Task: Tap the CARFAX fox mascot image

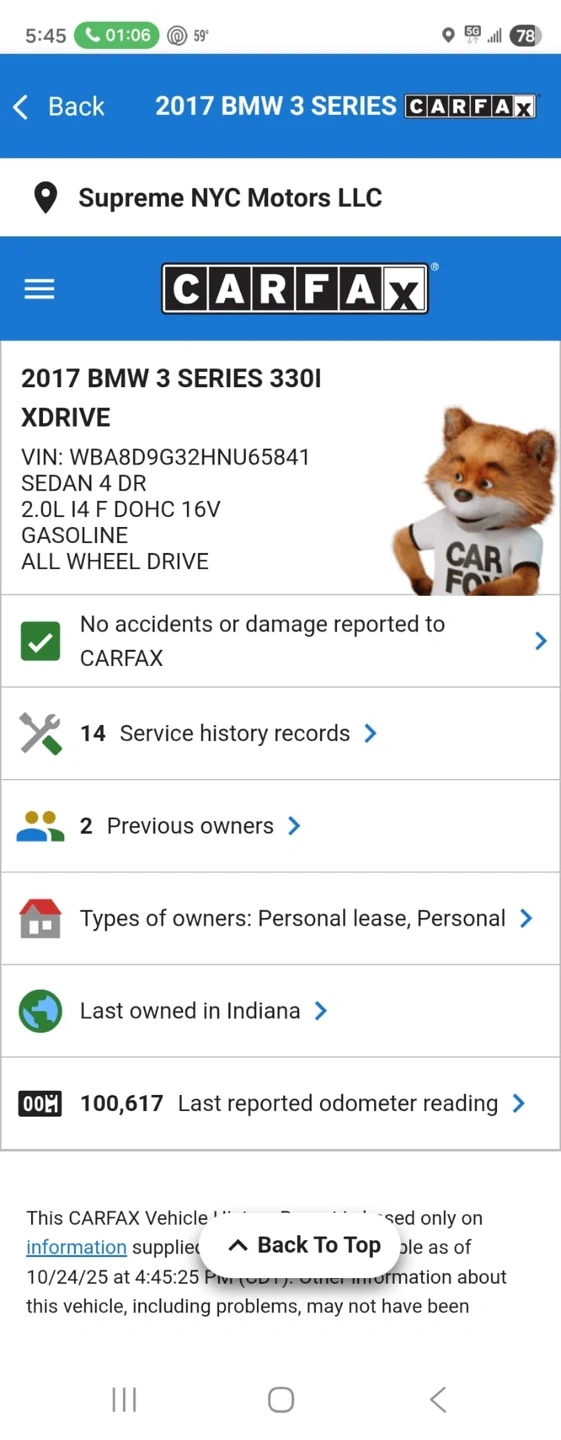Action: pos(474,500)
